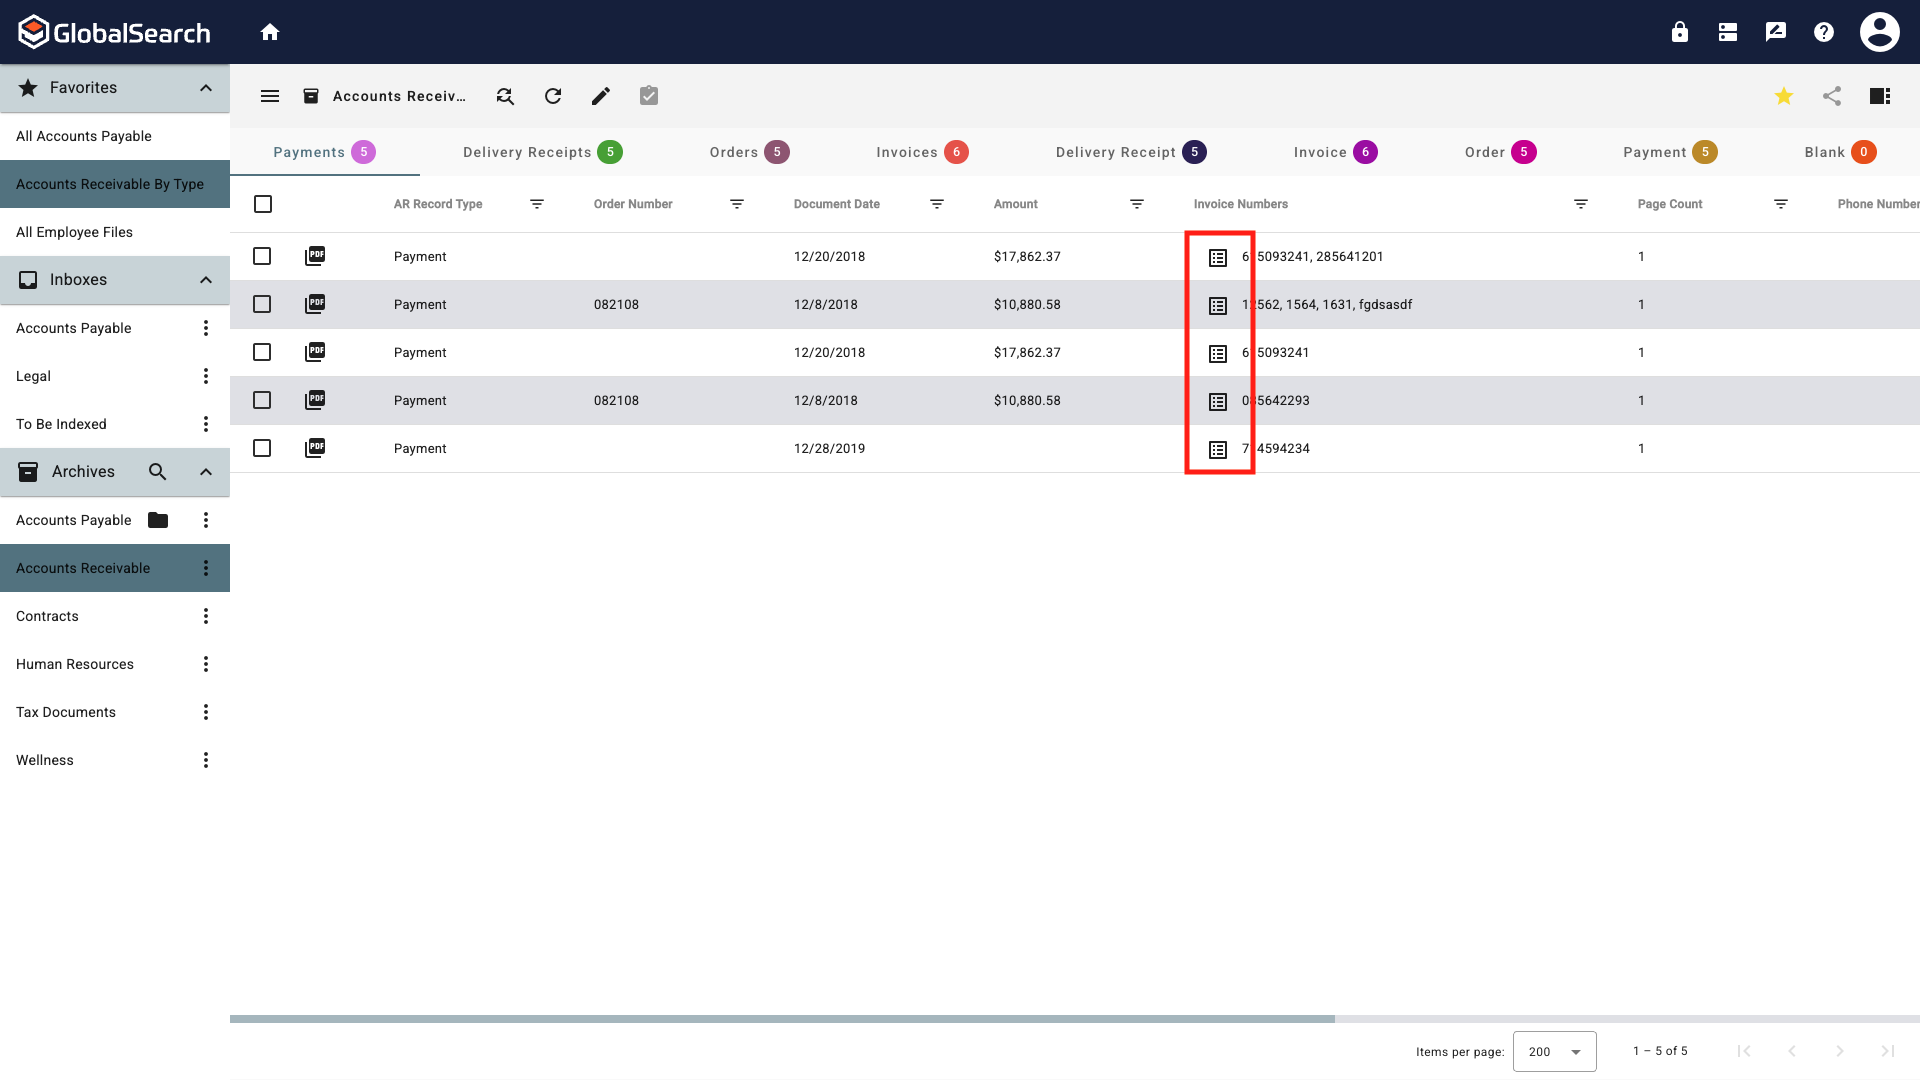
Task: Click the user account avatar icon
Action: pyautogui.click(x=1879, y=31)
